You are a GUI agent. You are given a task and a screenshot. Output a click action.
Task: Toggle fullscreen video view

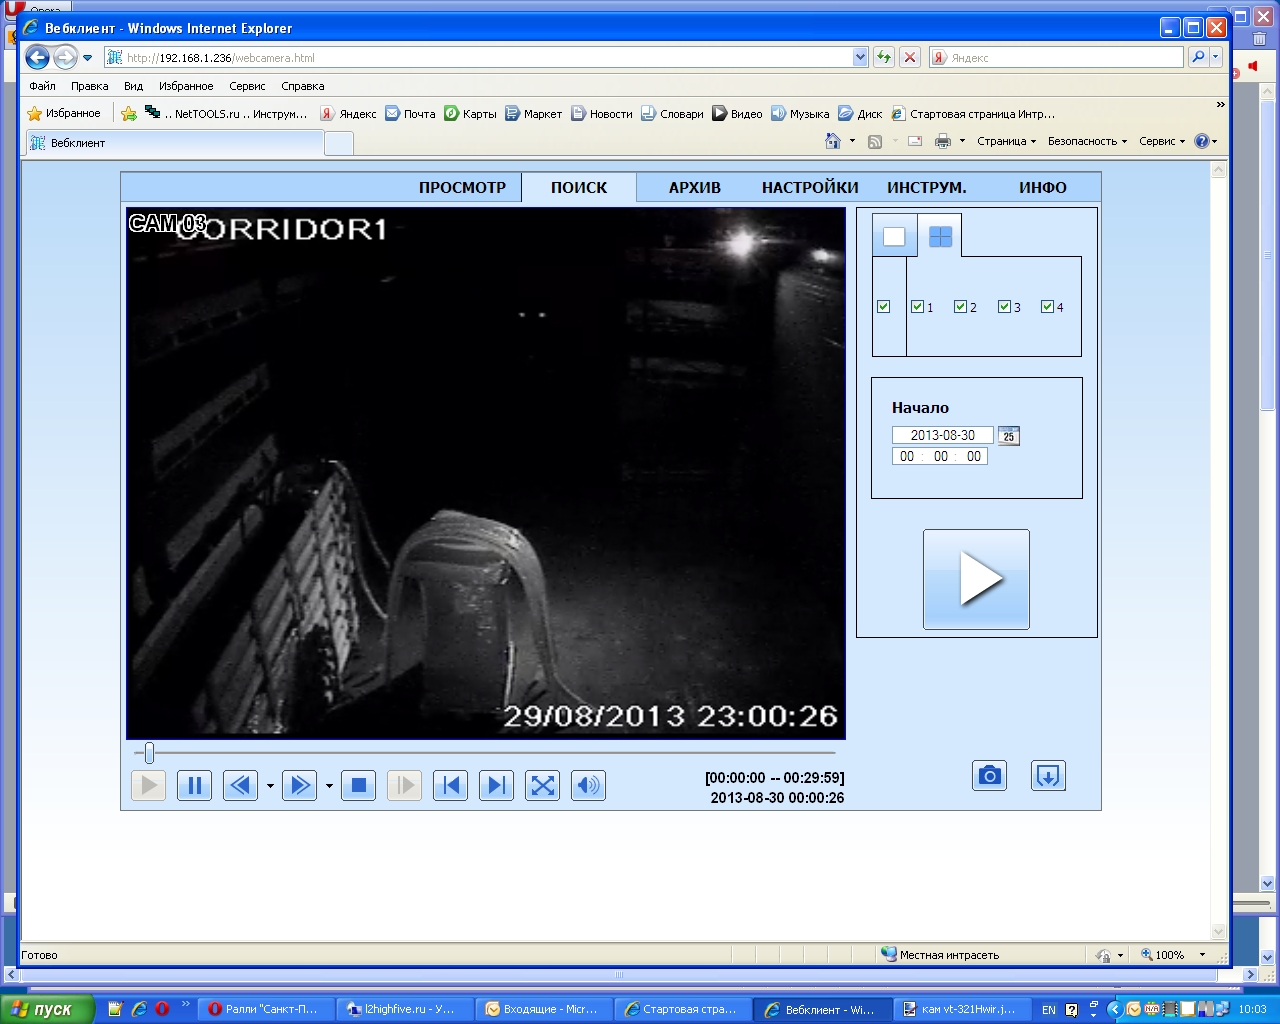[542, 786]
